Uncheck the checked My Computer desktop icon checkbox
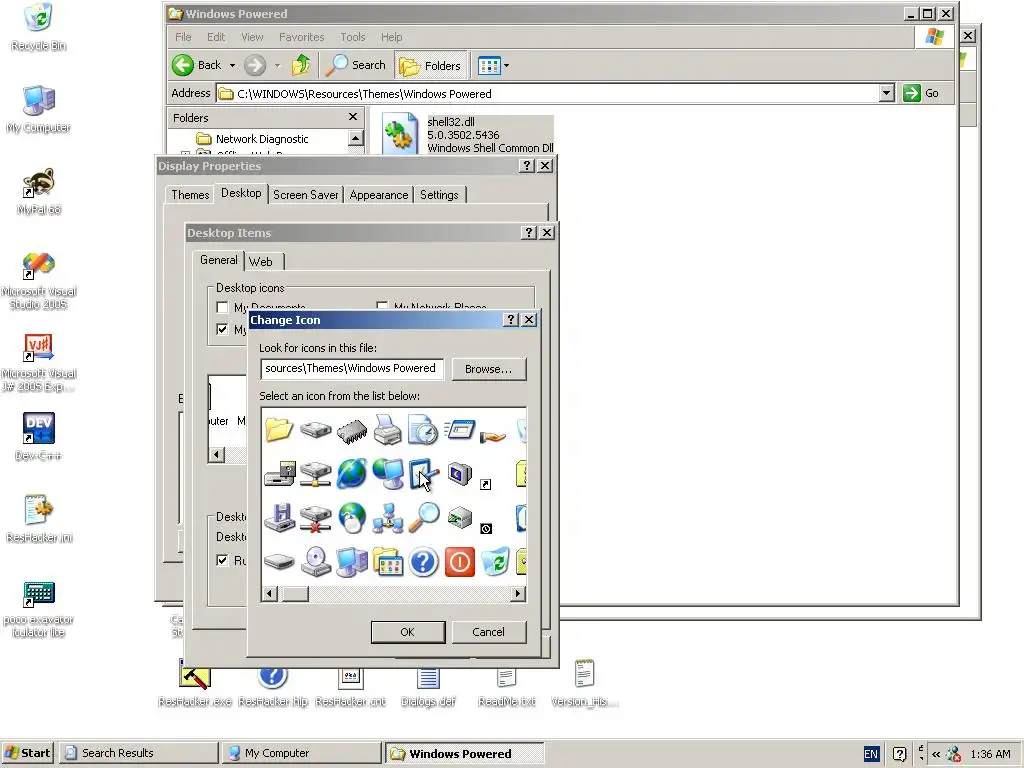This screenshot has width=1024, height=768. (x=222, y=329)
